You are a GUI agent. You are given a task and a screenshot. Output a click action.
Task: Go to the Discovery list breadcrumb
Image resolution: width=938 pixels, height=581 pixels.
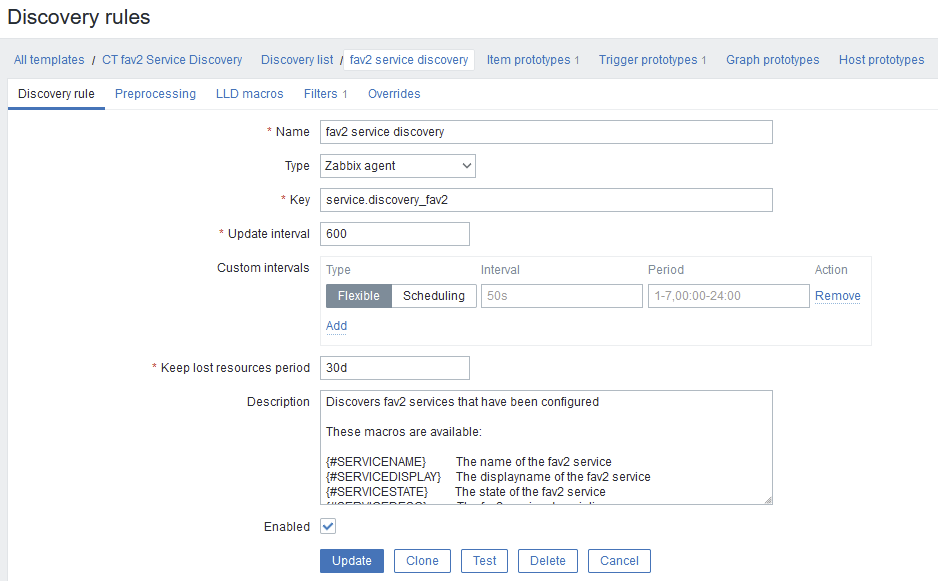coord(297,60)
